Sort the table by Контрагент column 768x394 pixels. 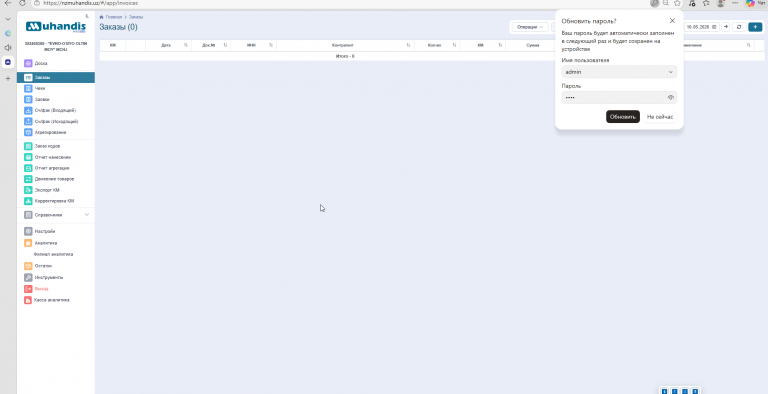point(408,45)
